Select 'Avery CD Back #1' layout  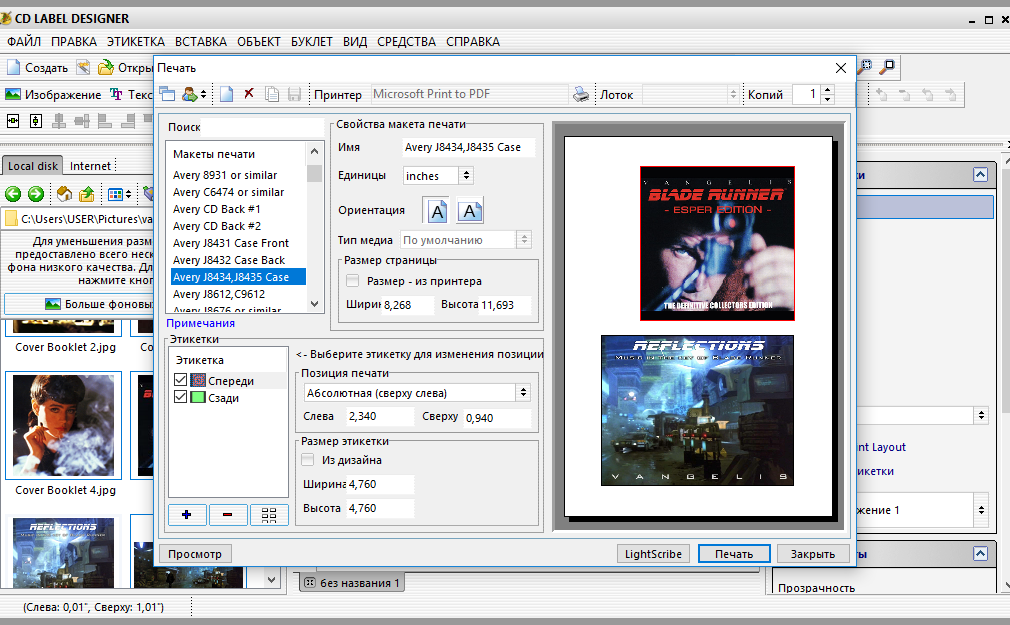pos(216,209)
